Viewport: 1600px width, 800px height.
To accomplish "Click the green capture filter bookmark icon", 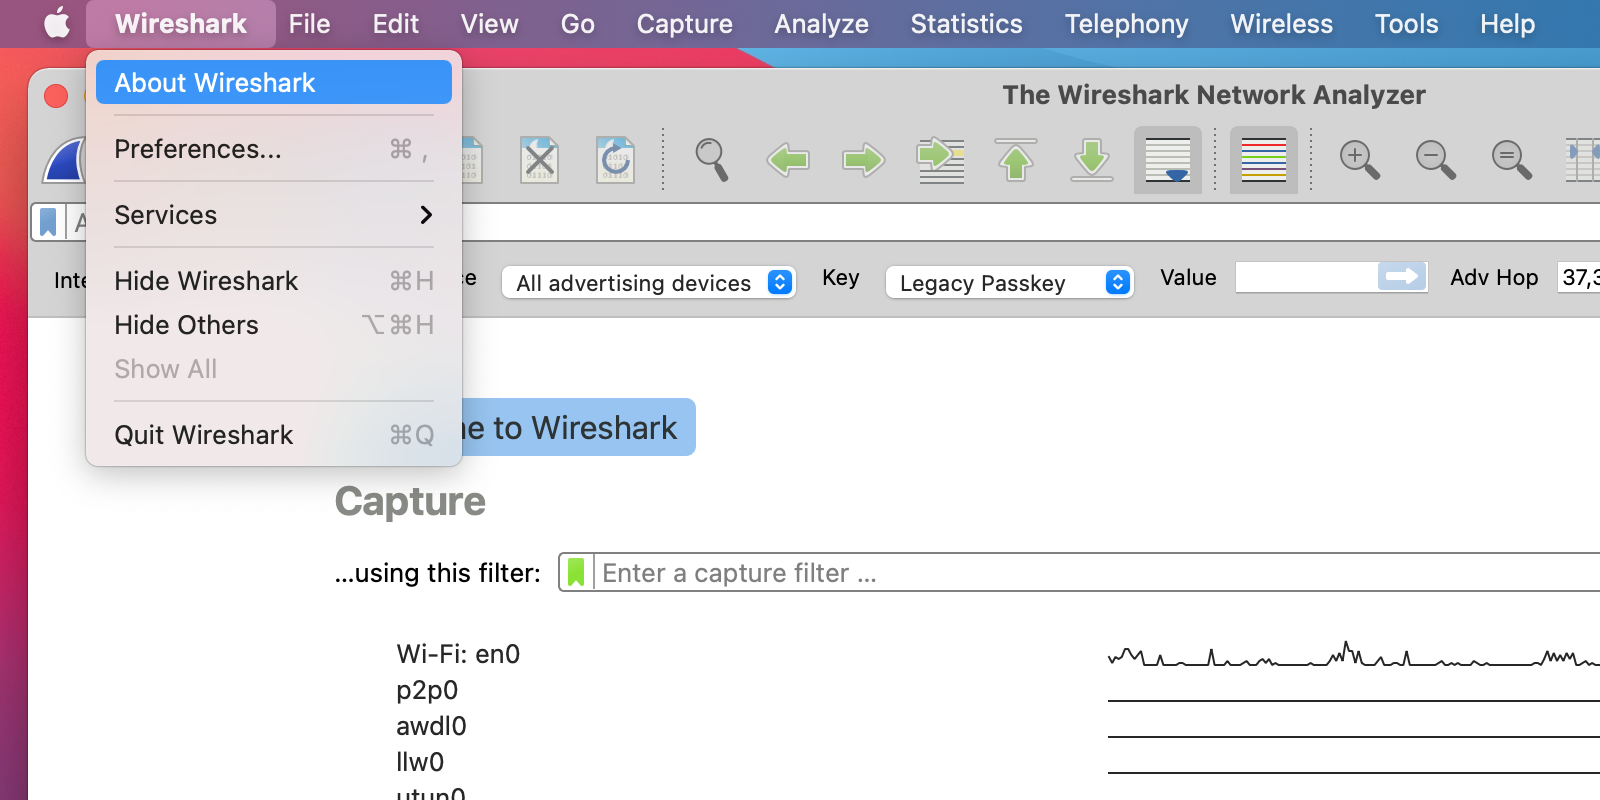I will point(576,573).
